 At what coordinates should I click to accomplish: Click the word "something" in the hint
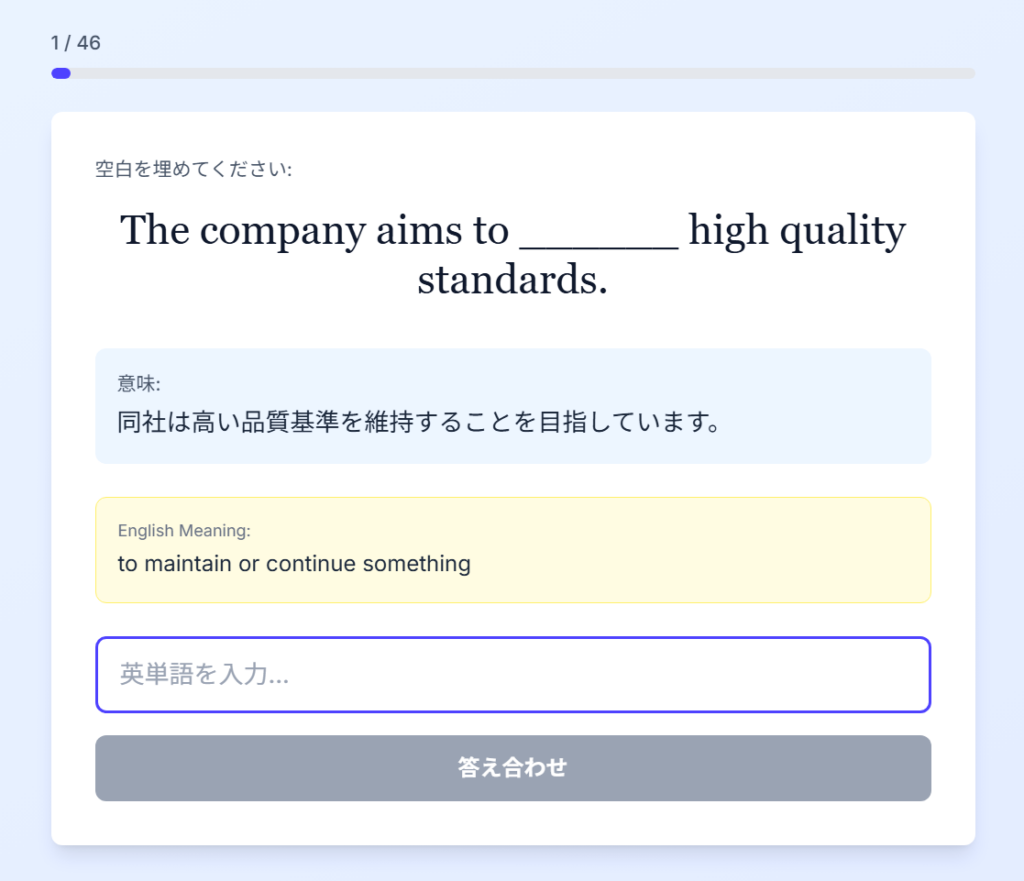(416, 563)
